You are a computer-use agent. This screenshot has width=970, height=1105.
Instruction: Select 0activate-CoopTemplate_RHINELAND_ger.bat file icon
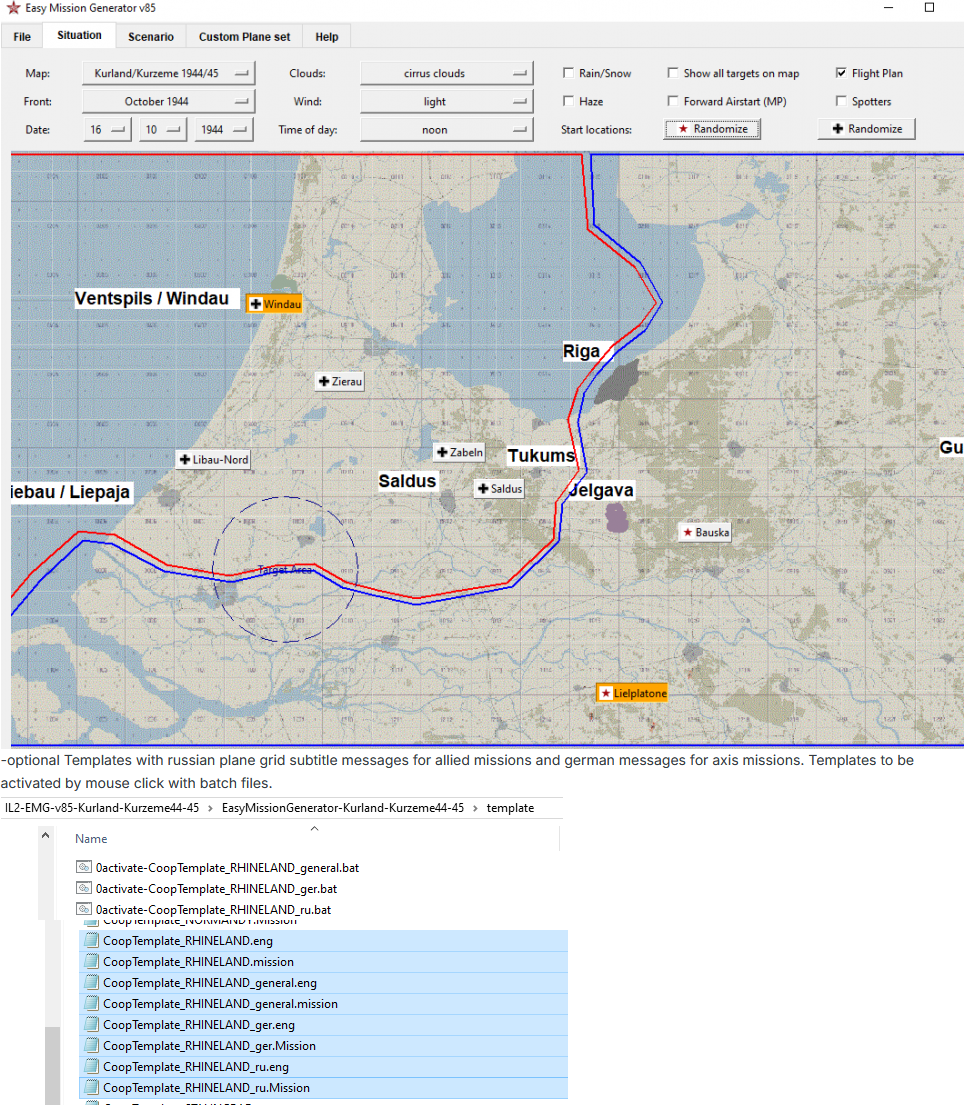[84, 888]
